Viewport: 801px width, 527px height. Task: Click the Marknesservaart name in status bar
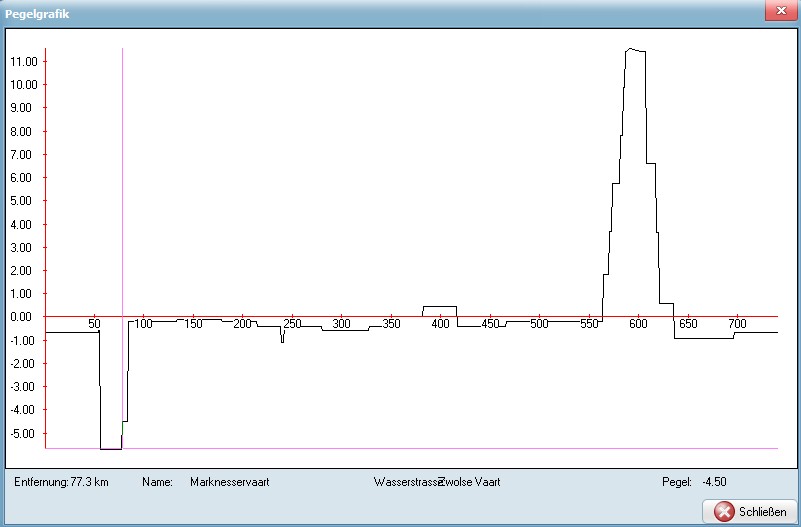tap(229, 482)
